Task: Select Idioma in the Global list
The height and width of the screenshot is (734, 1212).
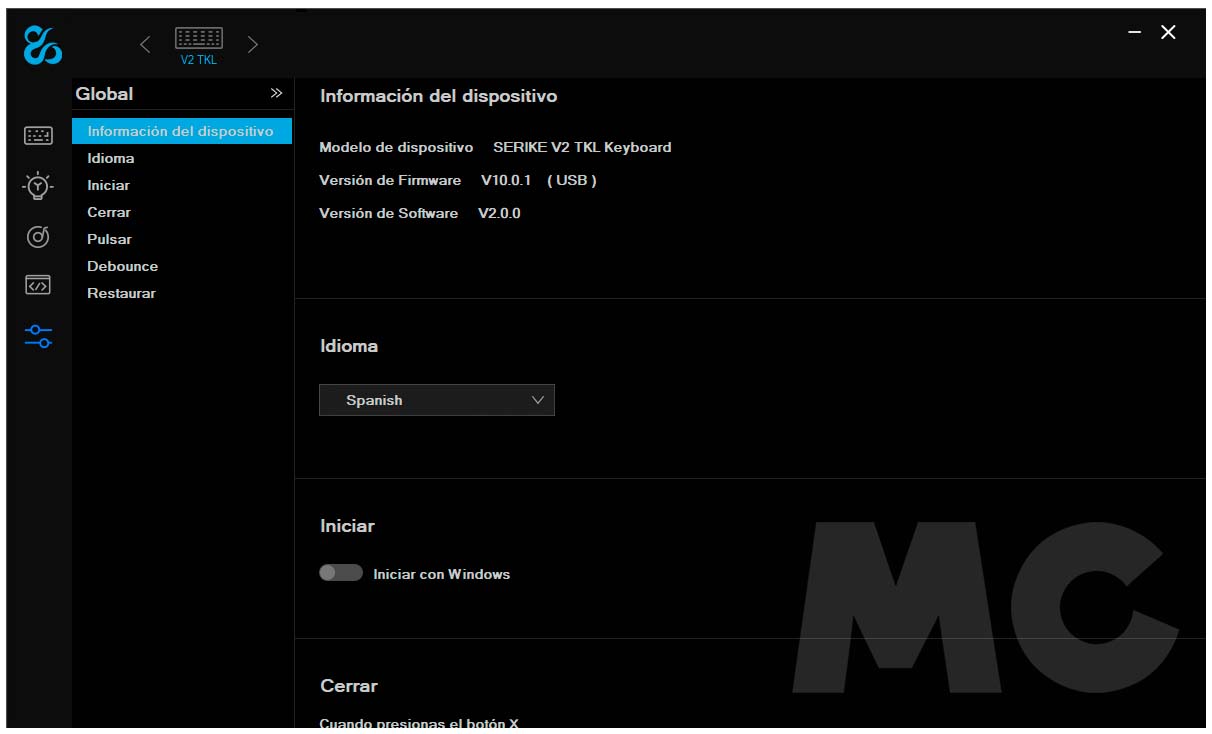Action: 111,158
